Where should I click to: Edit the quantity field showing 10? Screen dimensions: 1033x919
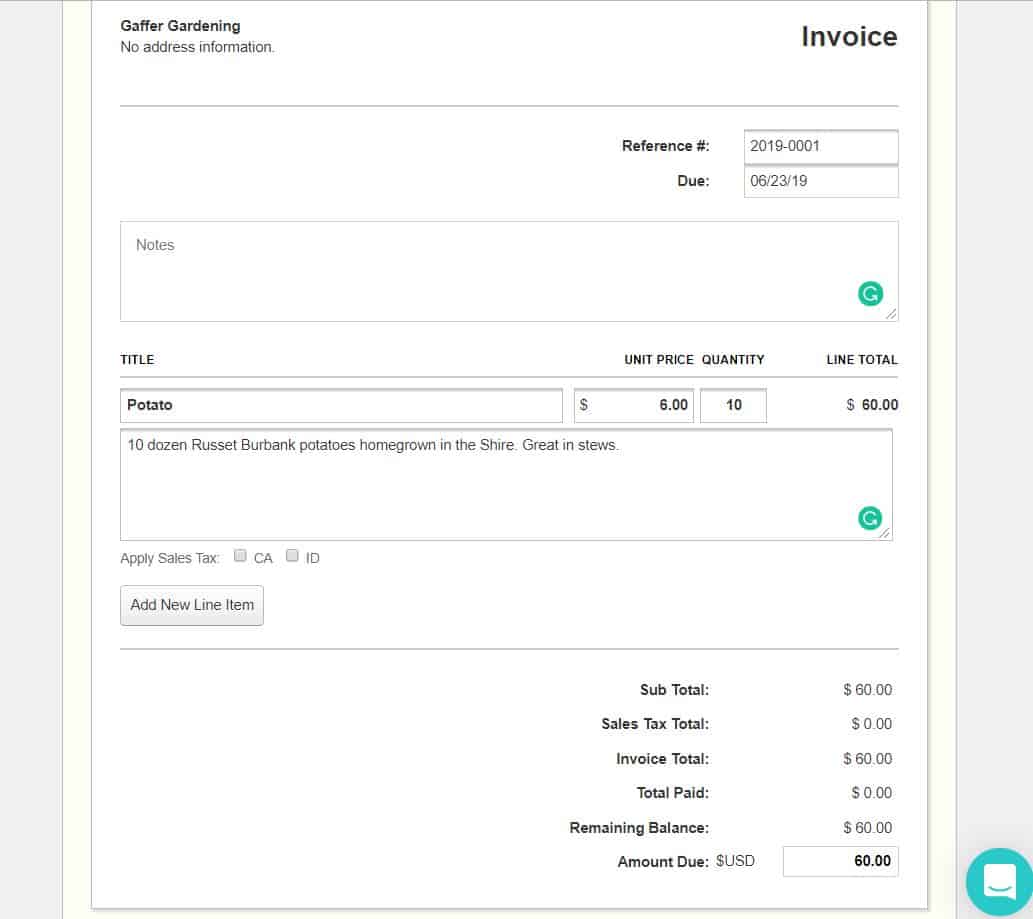click(733, 405)
